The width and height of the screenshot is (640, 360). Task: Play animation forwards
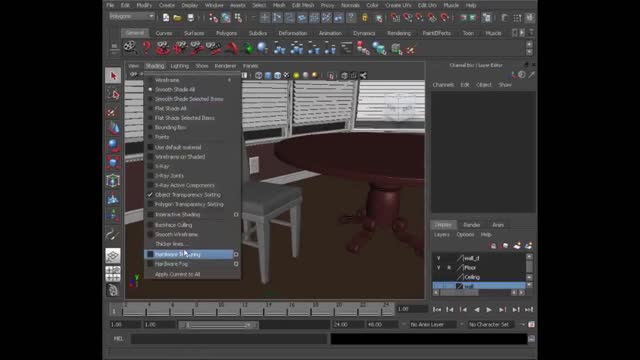489,310
